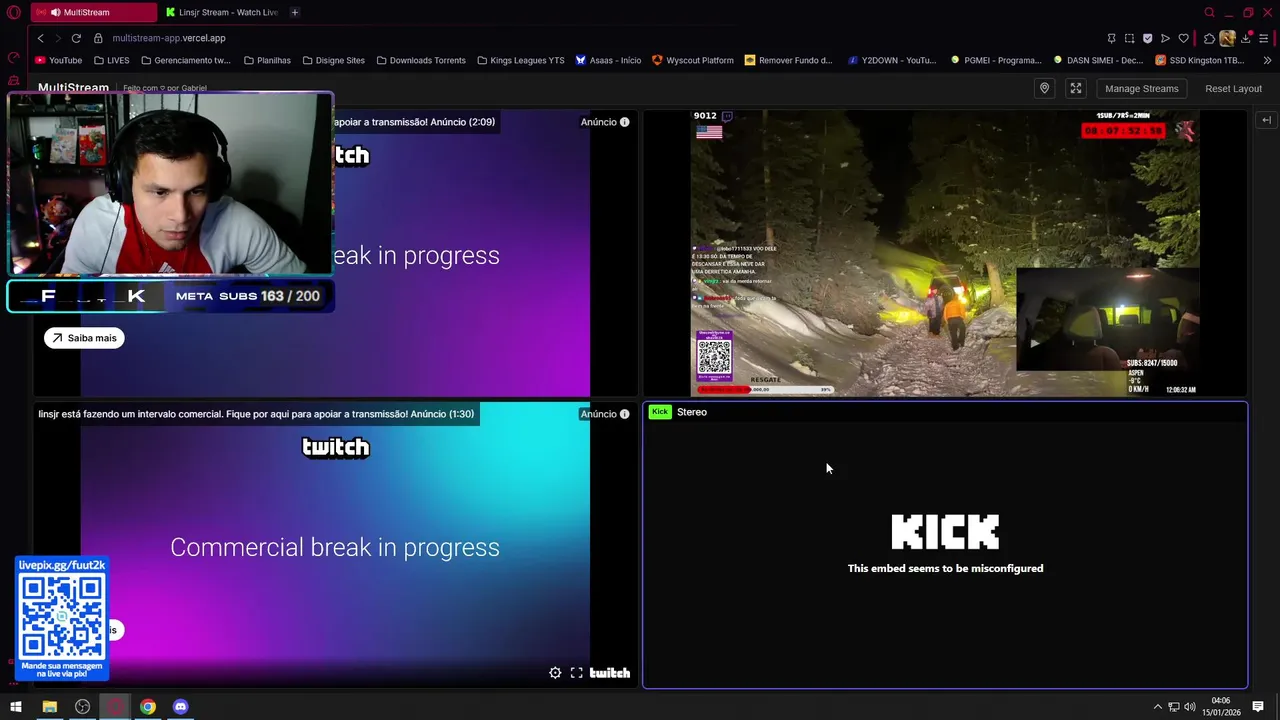Image resolution: width=1280 pixels, height=720 pixels.
Task: Open the SSD Kingston 1TB bookmark
Action: click(1199, 60)
